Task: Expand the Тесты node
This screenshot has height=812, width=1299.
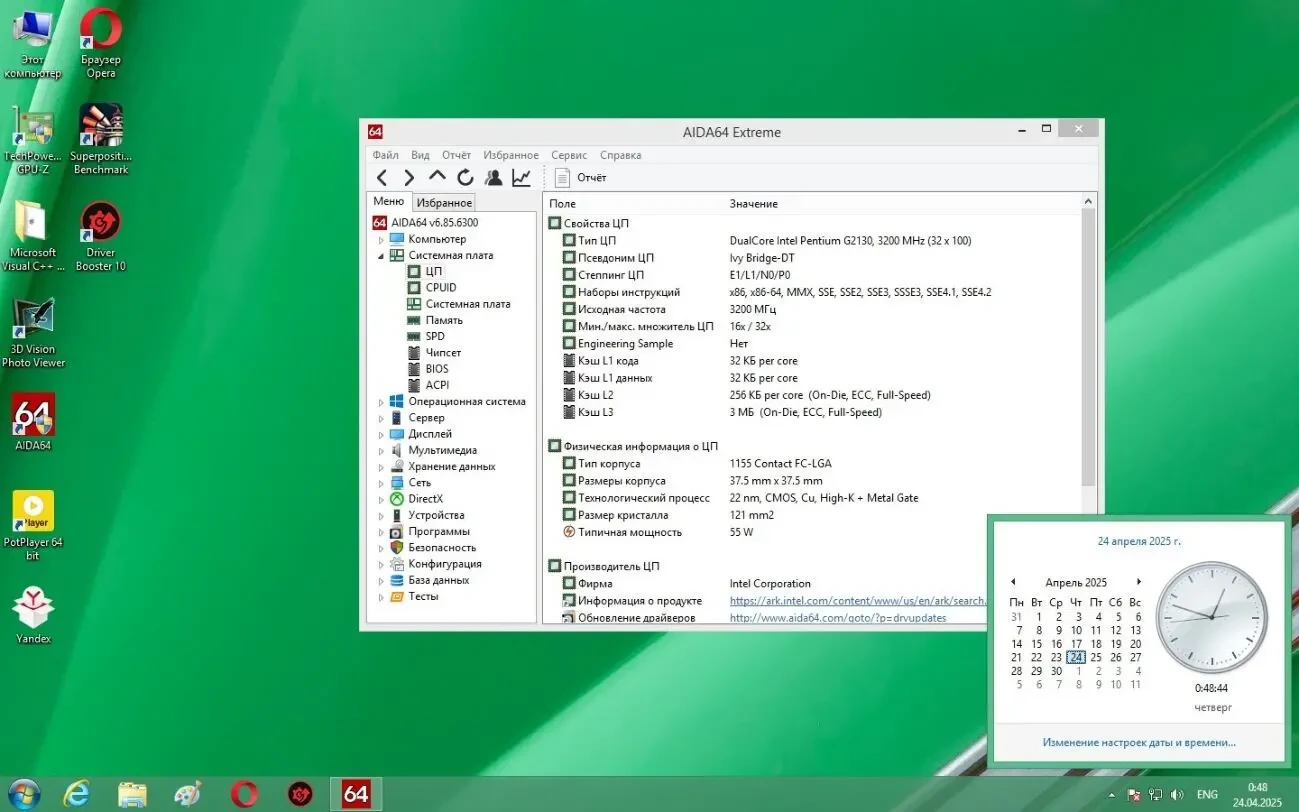Action: pos(381,596)
